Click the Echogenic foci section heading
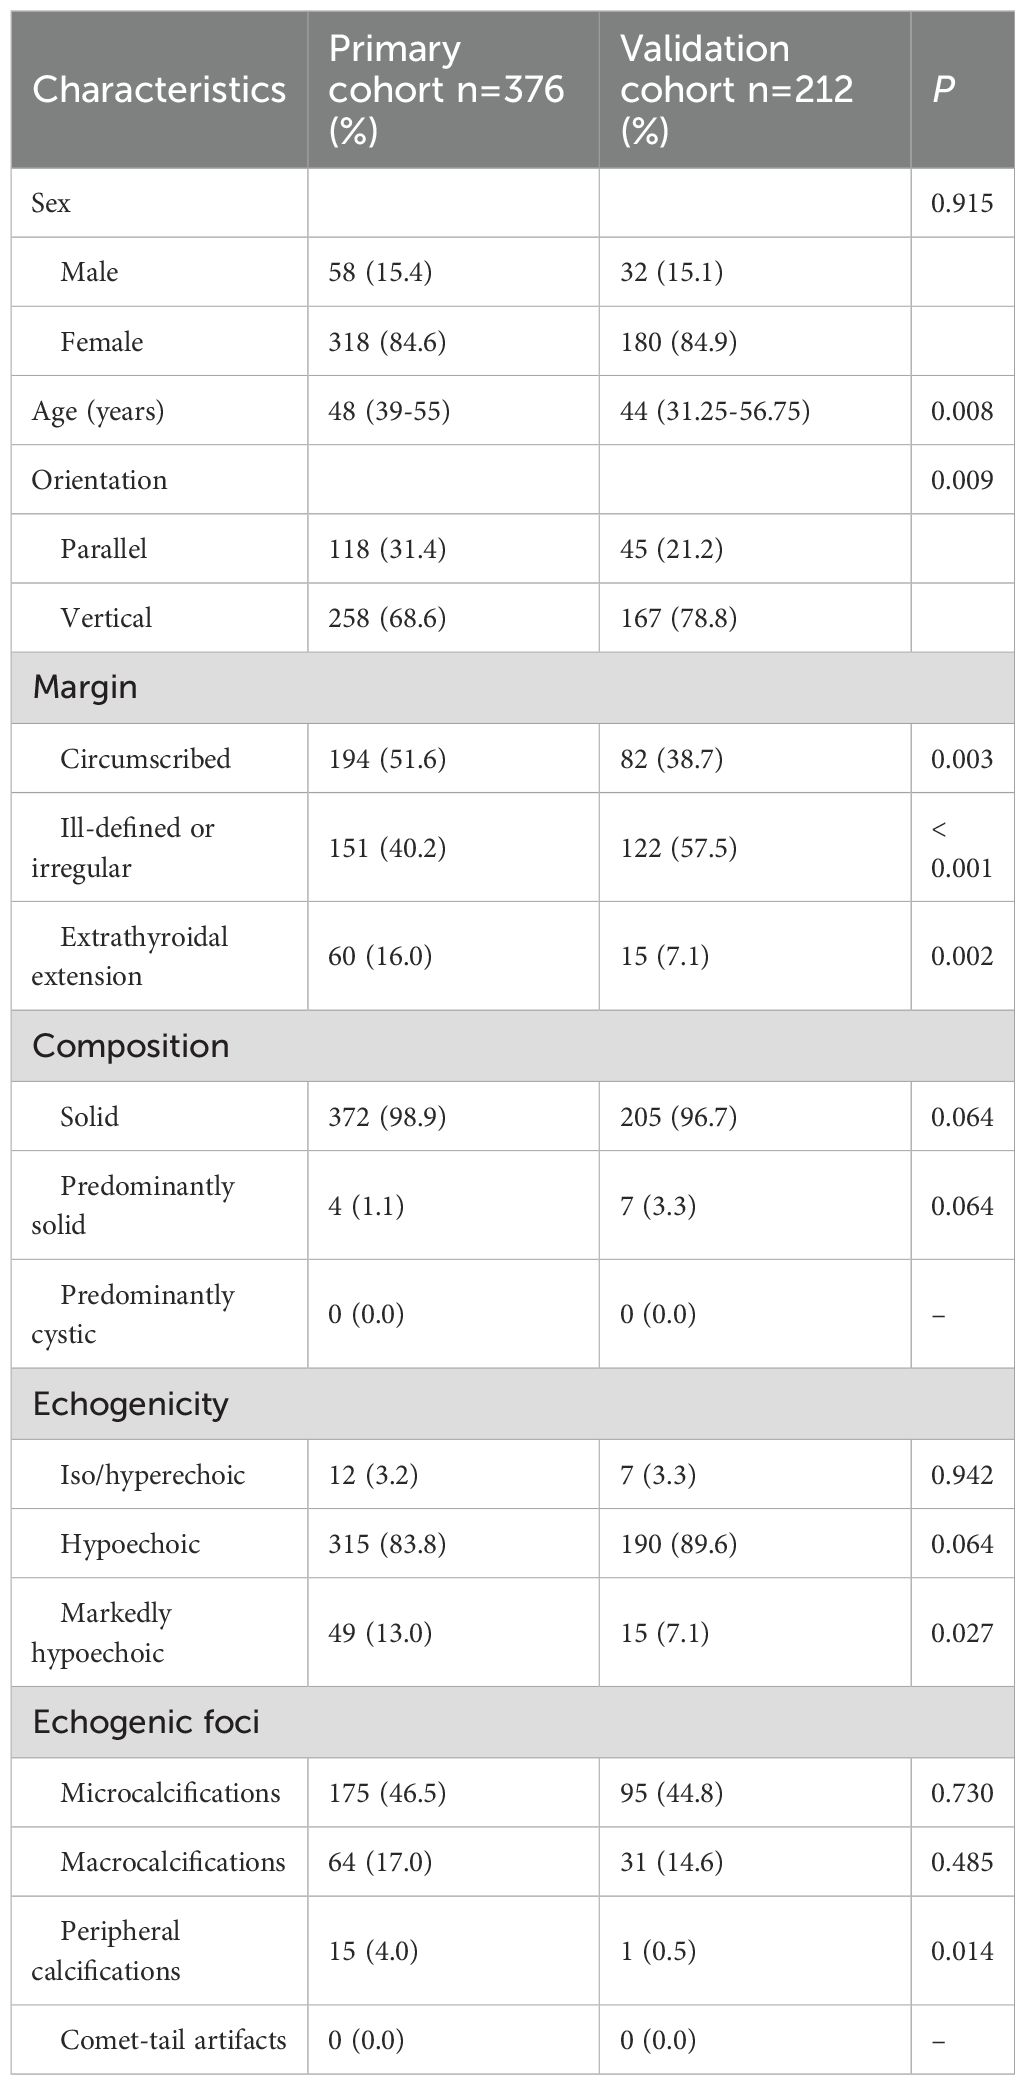The width and height of the screenshot is (1025, 2085). point(146,1722)
